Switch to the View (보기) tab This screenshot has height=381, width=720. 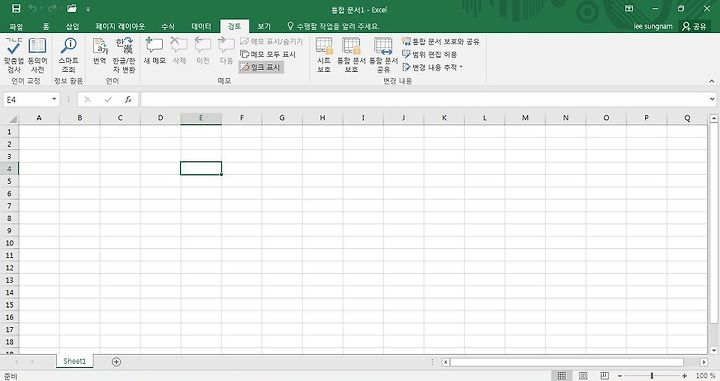(x=264, y=27)
